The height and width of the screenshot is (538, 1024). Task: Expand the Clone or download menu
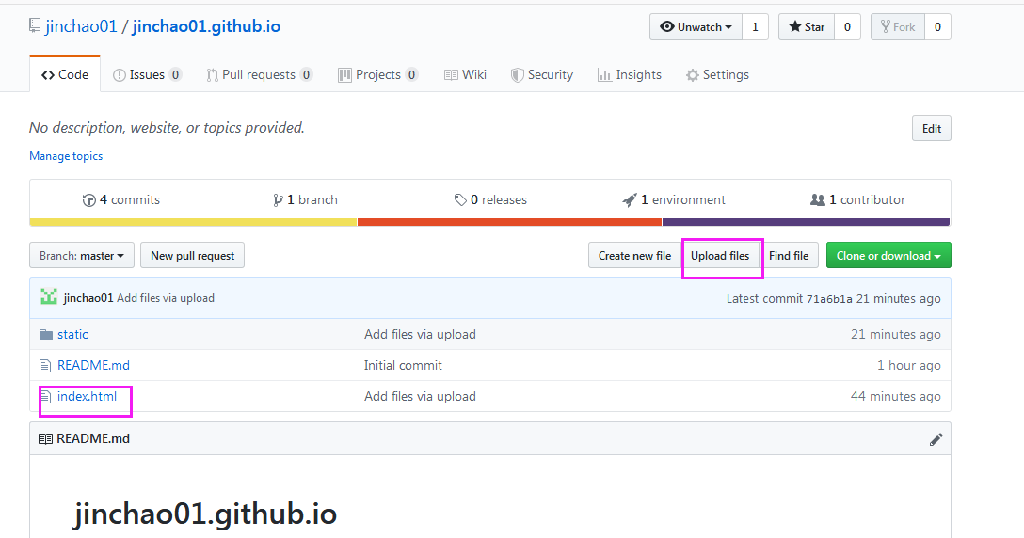click(888, 255)
